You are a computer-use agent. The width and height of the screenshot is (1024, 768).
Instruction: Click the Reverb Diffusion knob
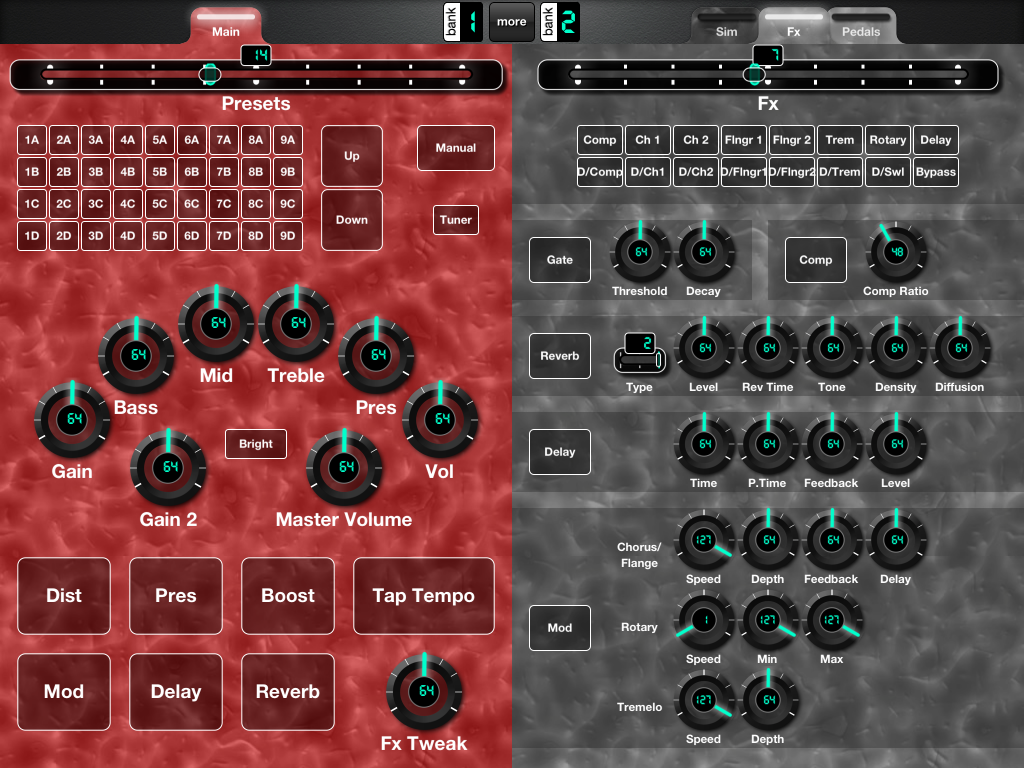click(960, 348)
